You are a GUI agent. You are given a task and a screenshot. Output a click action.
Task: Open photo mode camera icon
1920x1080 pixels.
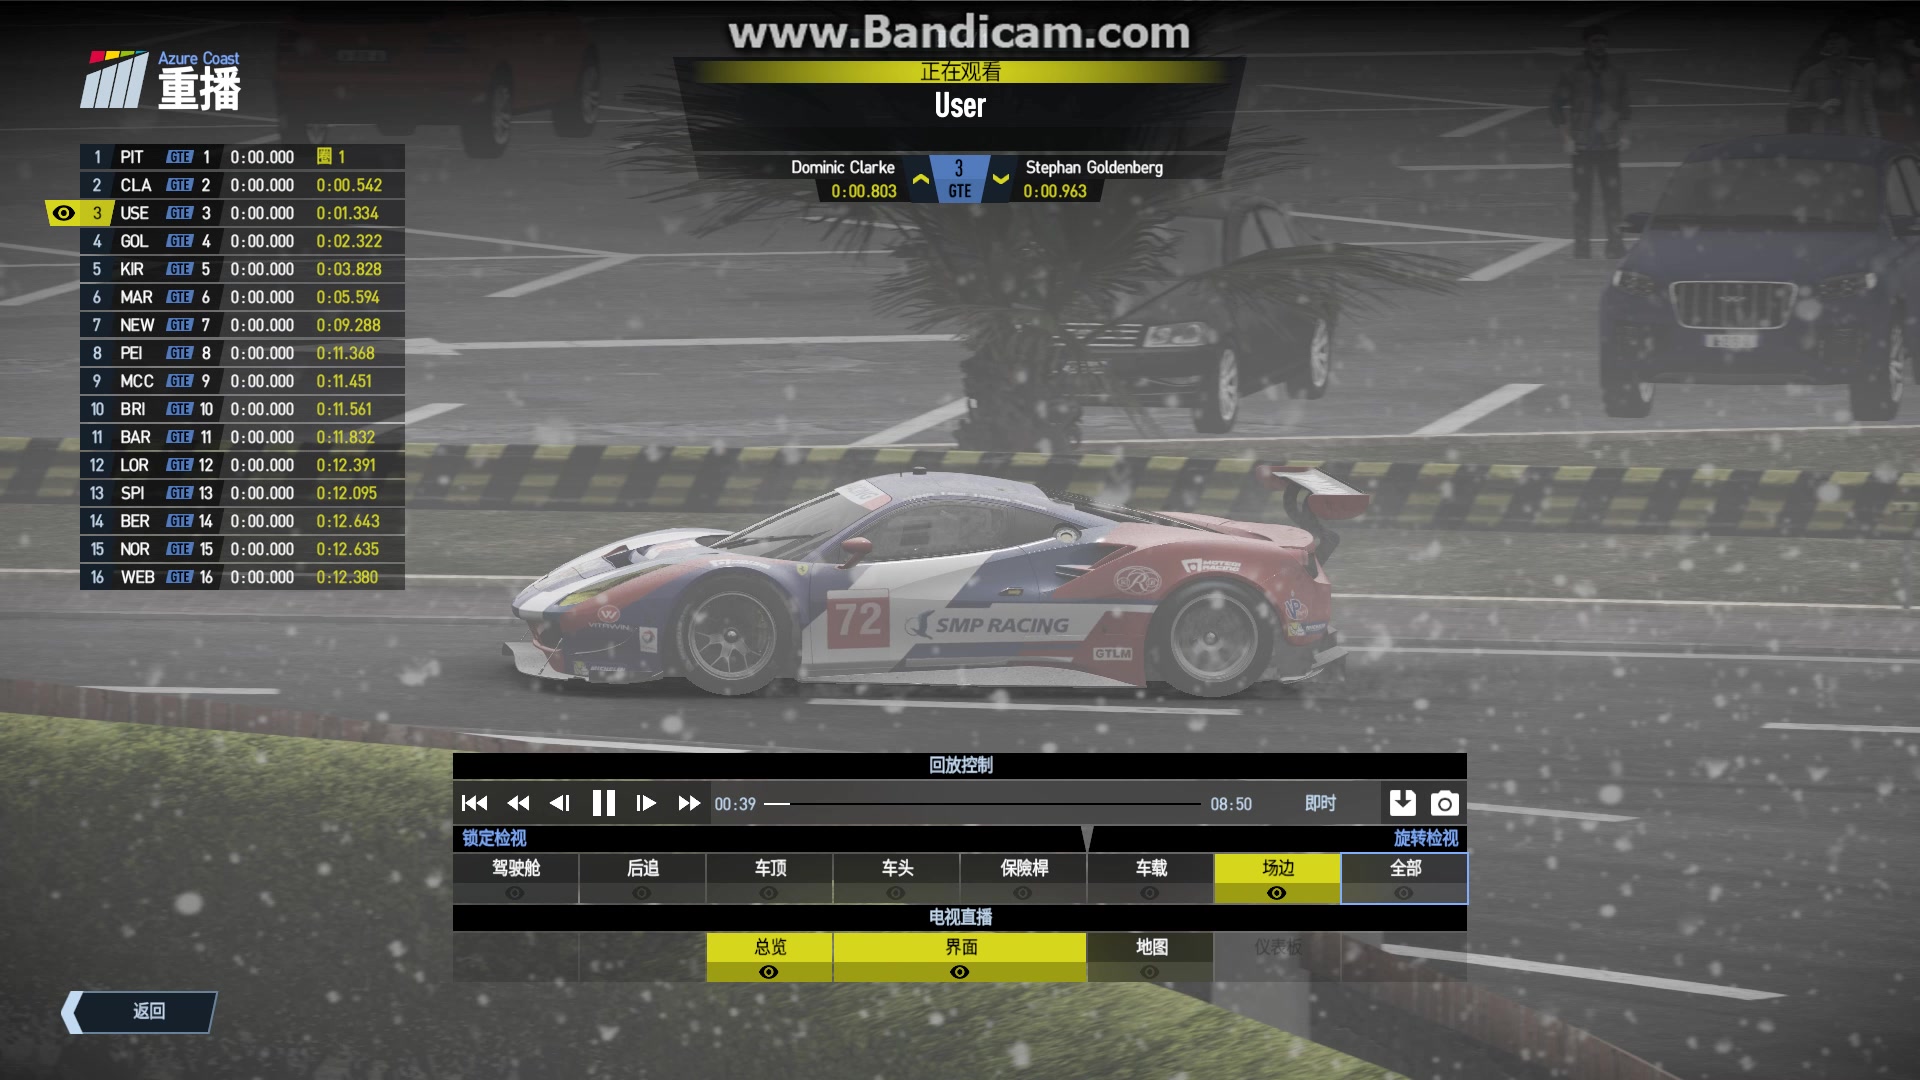[x=1445, y=803]
